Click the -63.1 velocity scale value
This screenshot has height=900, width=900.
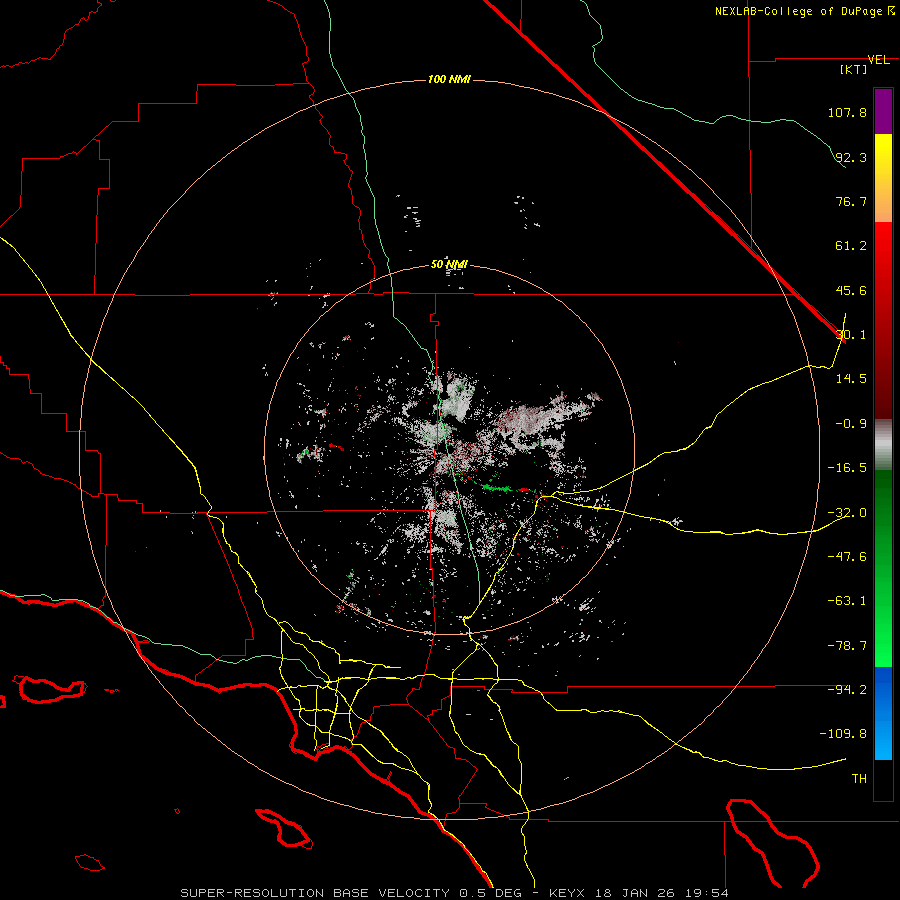[847, 601]
